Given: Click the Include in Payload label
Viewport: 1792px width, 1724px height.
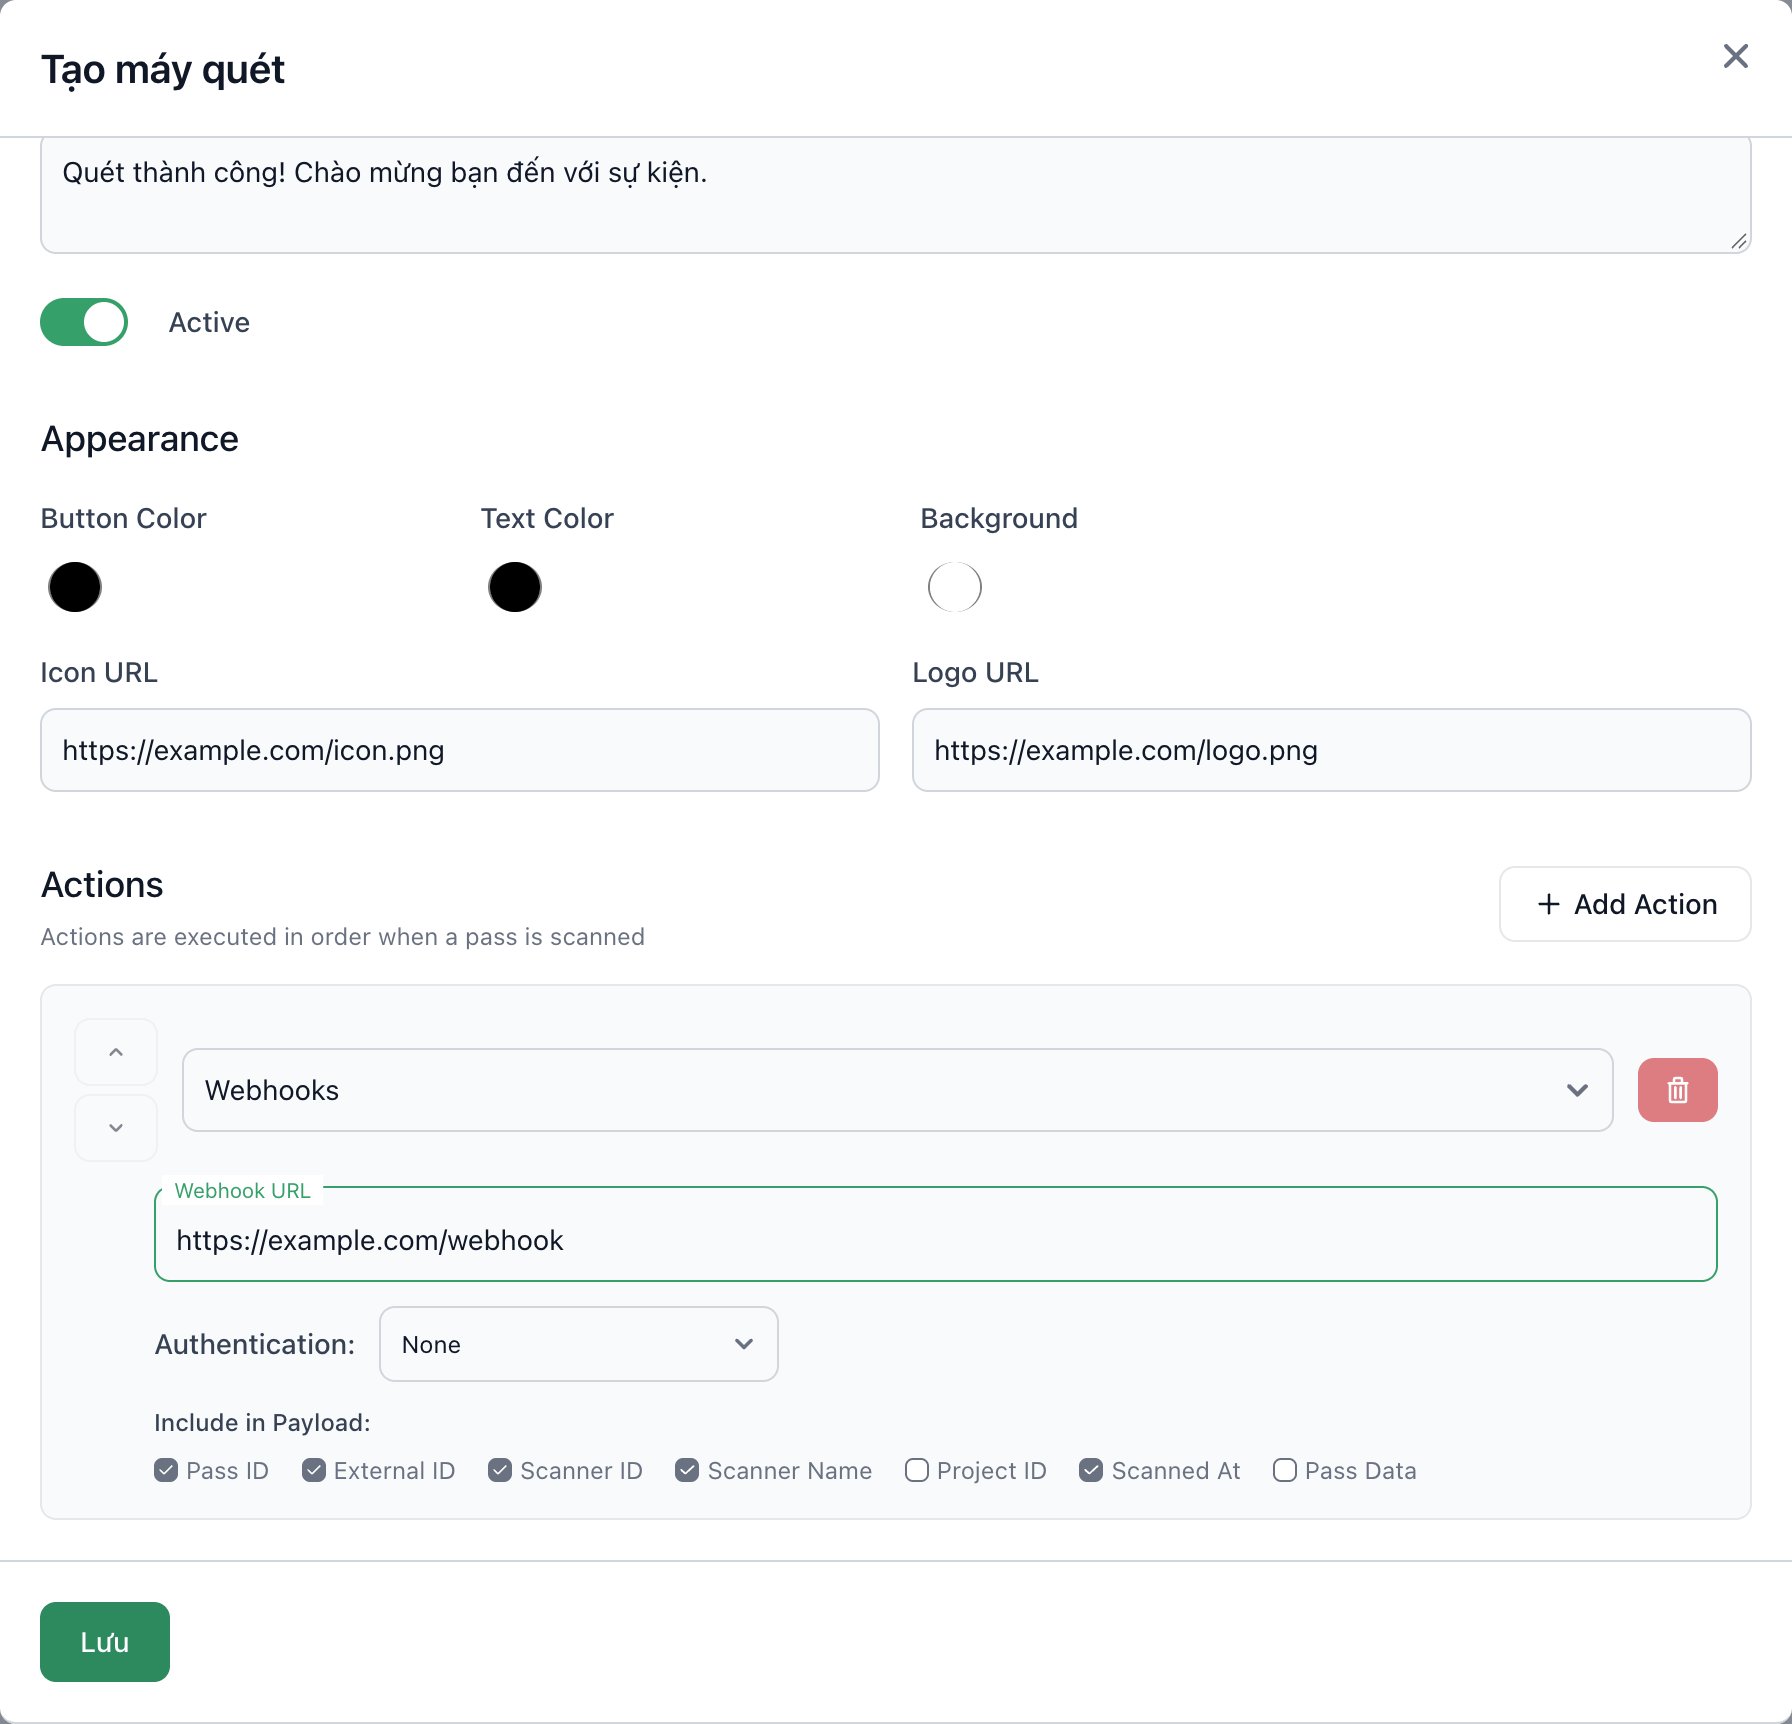Looking at the screenshot, I should tap(262, 1422).
